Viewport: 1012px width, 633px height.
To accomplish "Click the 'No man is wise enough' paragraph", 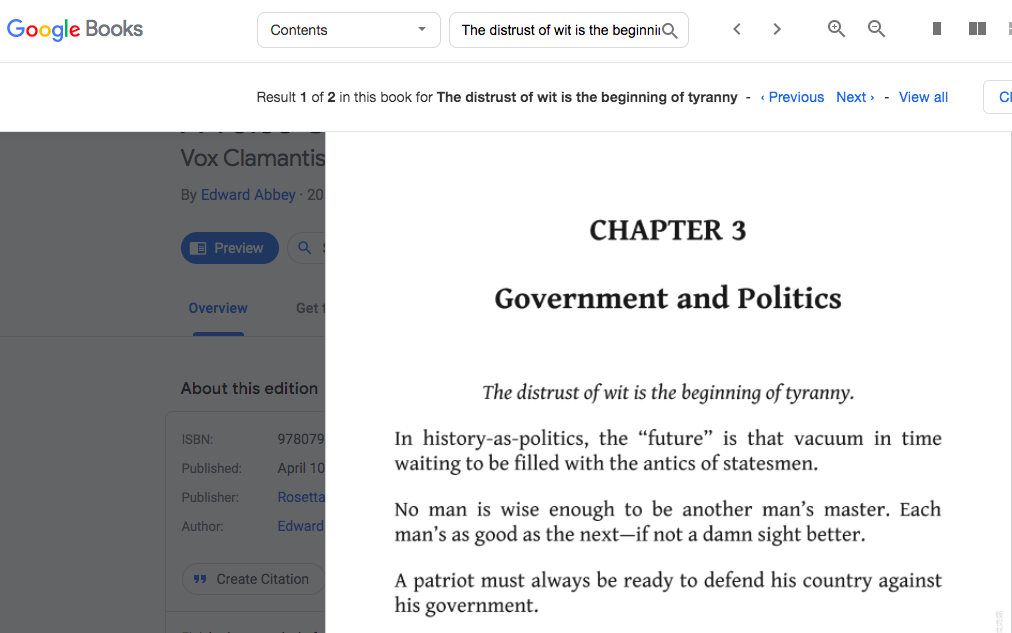I will point(668,521).
